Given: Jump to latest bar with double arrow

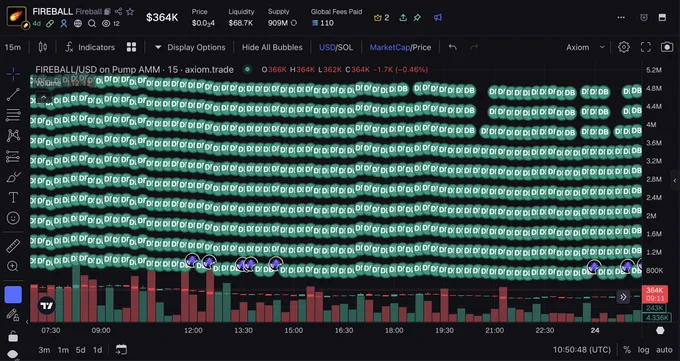Looking at the screenshot, I should point(623,297).
